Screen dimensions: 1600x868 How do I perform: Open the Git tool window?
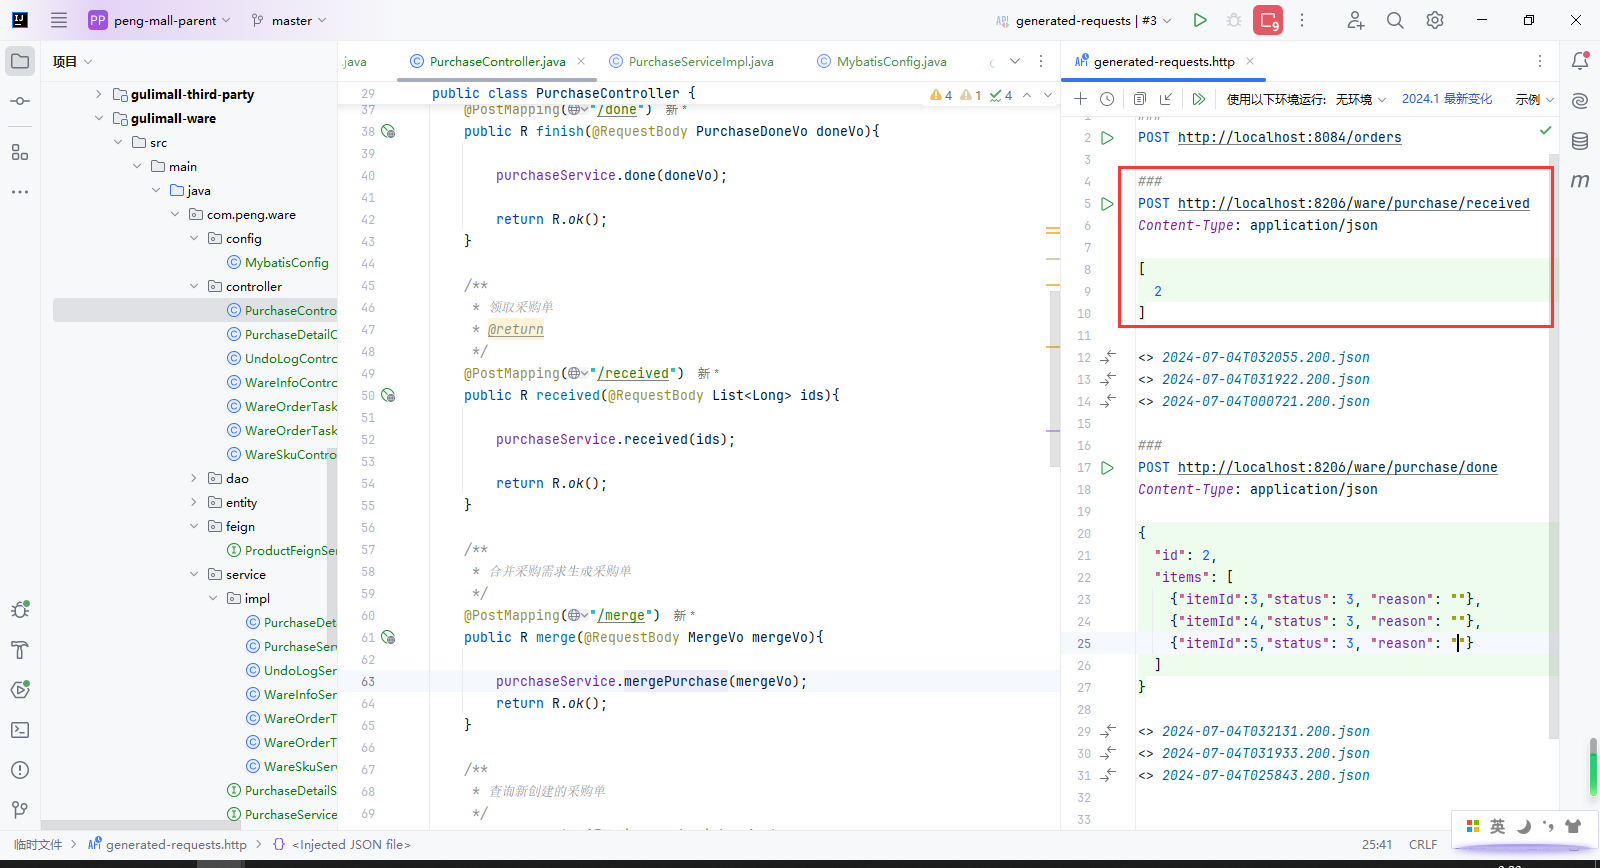click(x=20, y=810)
